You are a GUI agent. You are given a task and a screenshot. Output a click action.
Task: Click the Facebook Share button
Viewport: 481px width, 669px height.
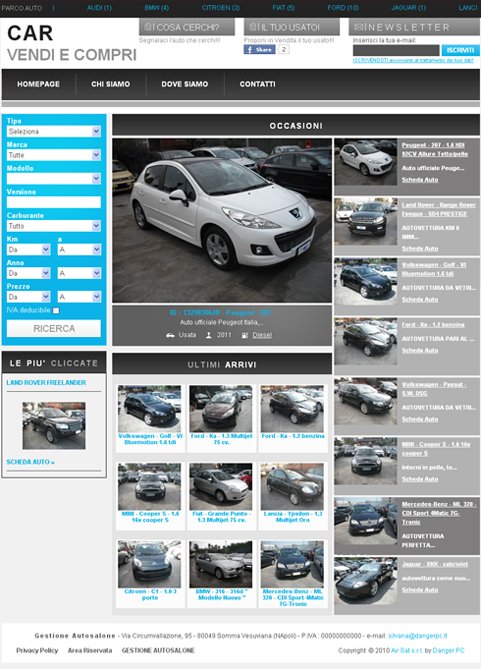coord(259,49)
